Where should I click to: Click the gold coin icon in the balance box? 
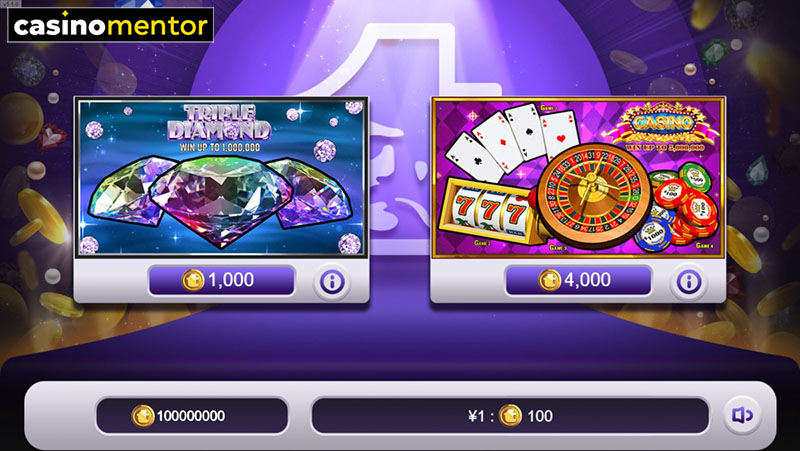click(143, 416)
